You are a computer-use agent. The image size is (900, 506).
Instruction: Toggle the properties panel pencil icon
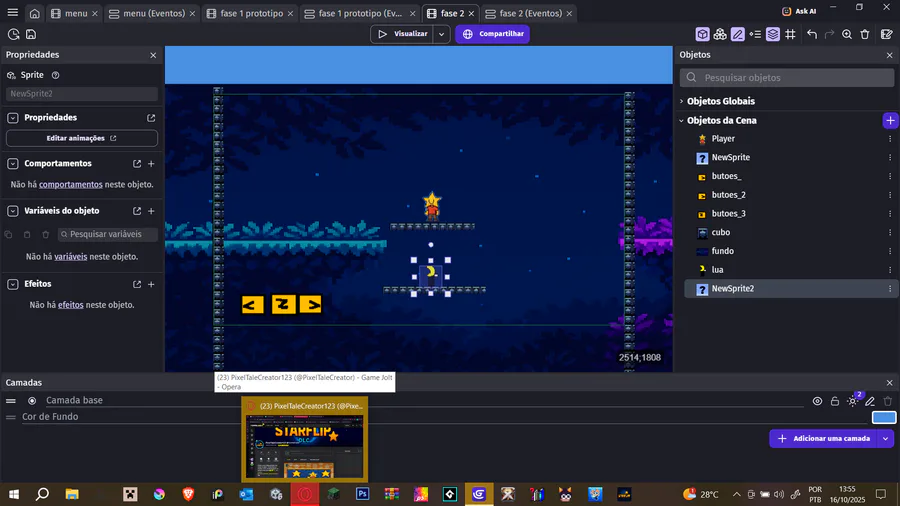click(x=738, y=34)
